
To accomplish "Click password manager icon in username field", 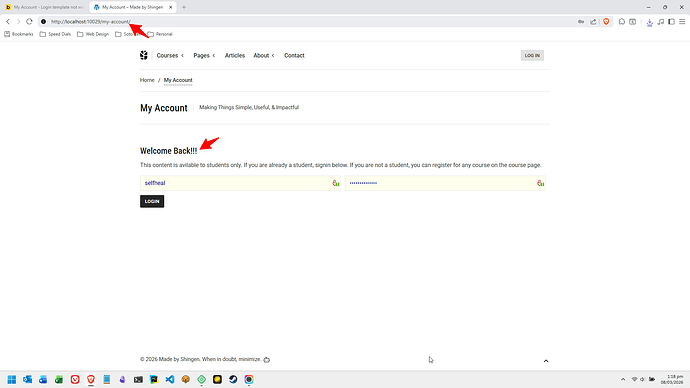I will pos(336,183).
